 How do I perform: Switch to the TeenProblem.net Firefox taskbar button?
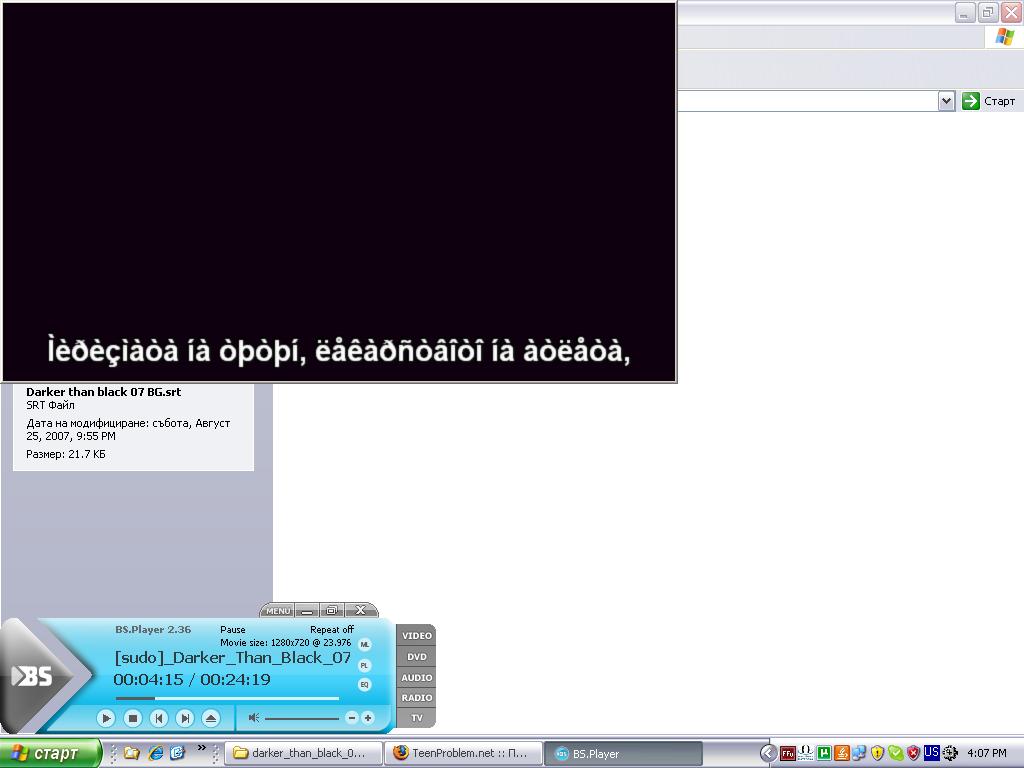click(464, 754)
